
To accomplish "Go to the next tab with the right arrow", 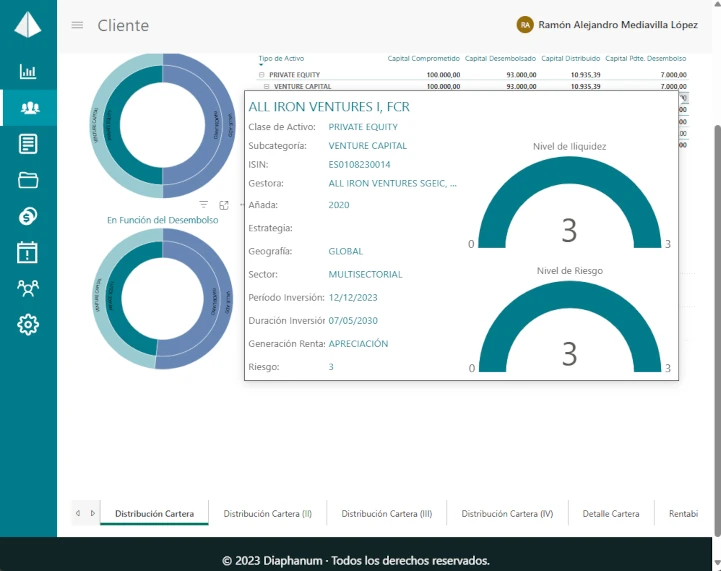I will tap(93, 513).
